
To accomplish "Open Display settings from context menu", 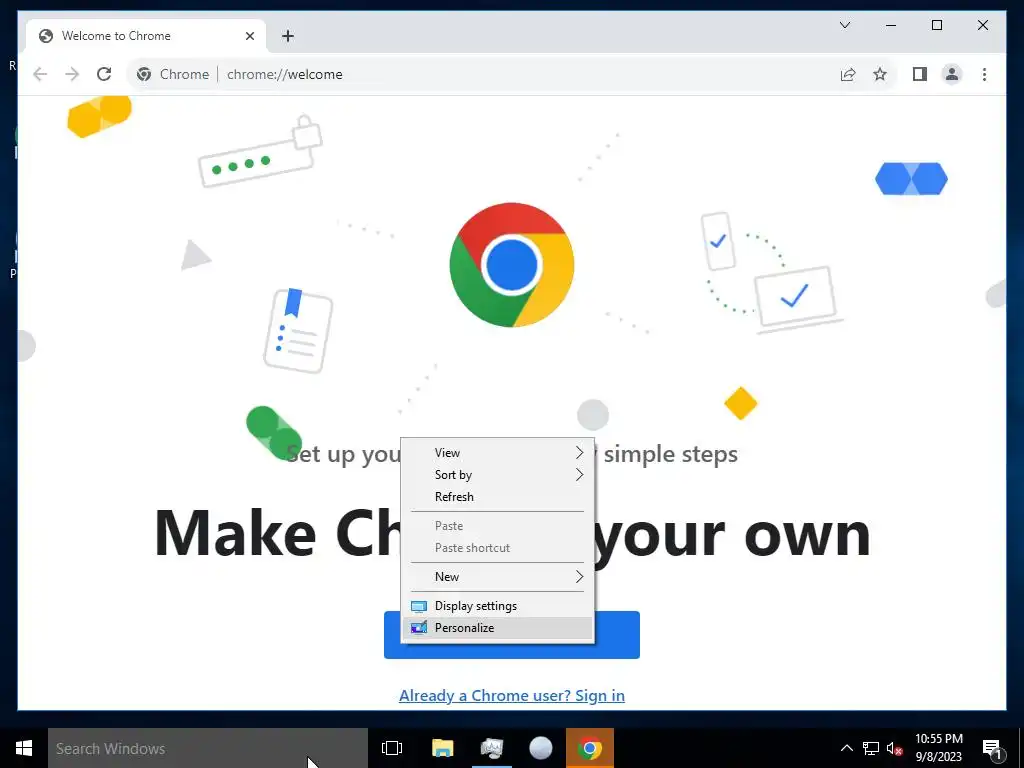I will pyautogui.click(x=498, y=606).
